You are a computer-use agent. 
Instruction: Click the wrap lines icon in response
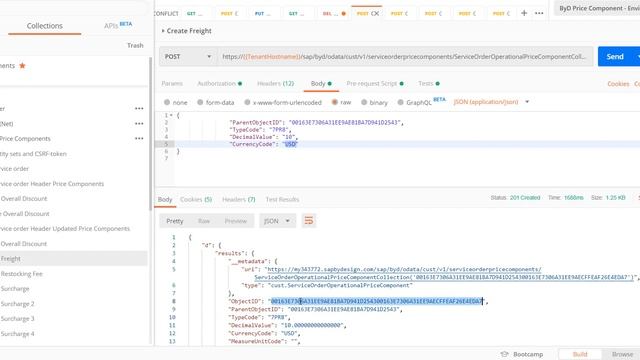(309, 221)
